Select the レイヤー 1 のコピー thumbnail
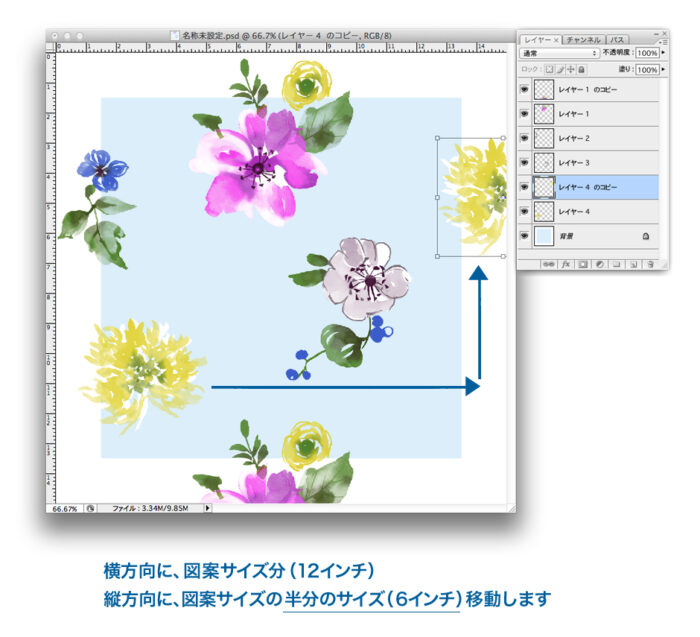The image size is (700, 637). pyautogui.click(x=544, y=90)
